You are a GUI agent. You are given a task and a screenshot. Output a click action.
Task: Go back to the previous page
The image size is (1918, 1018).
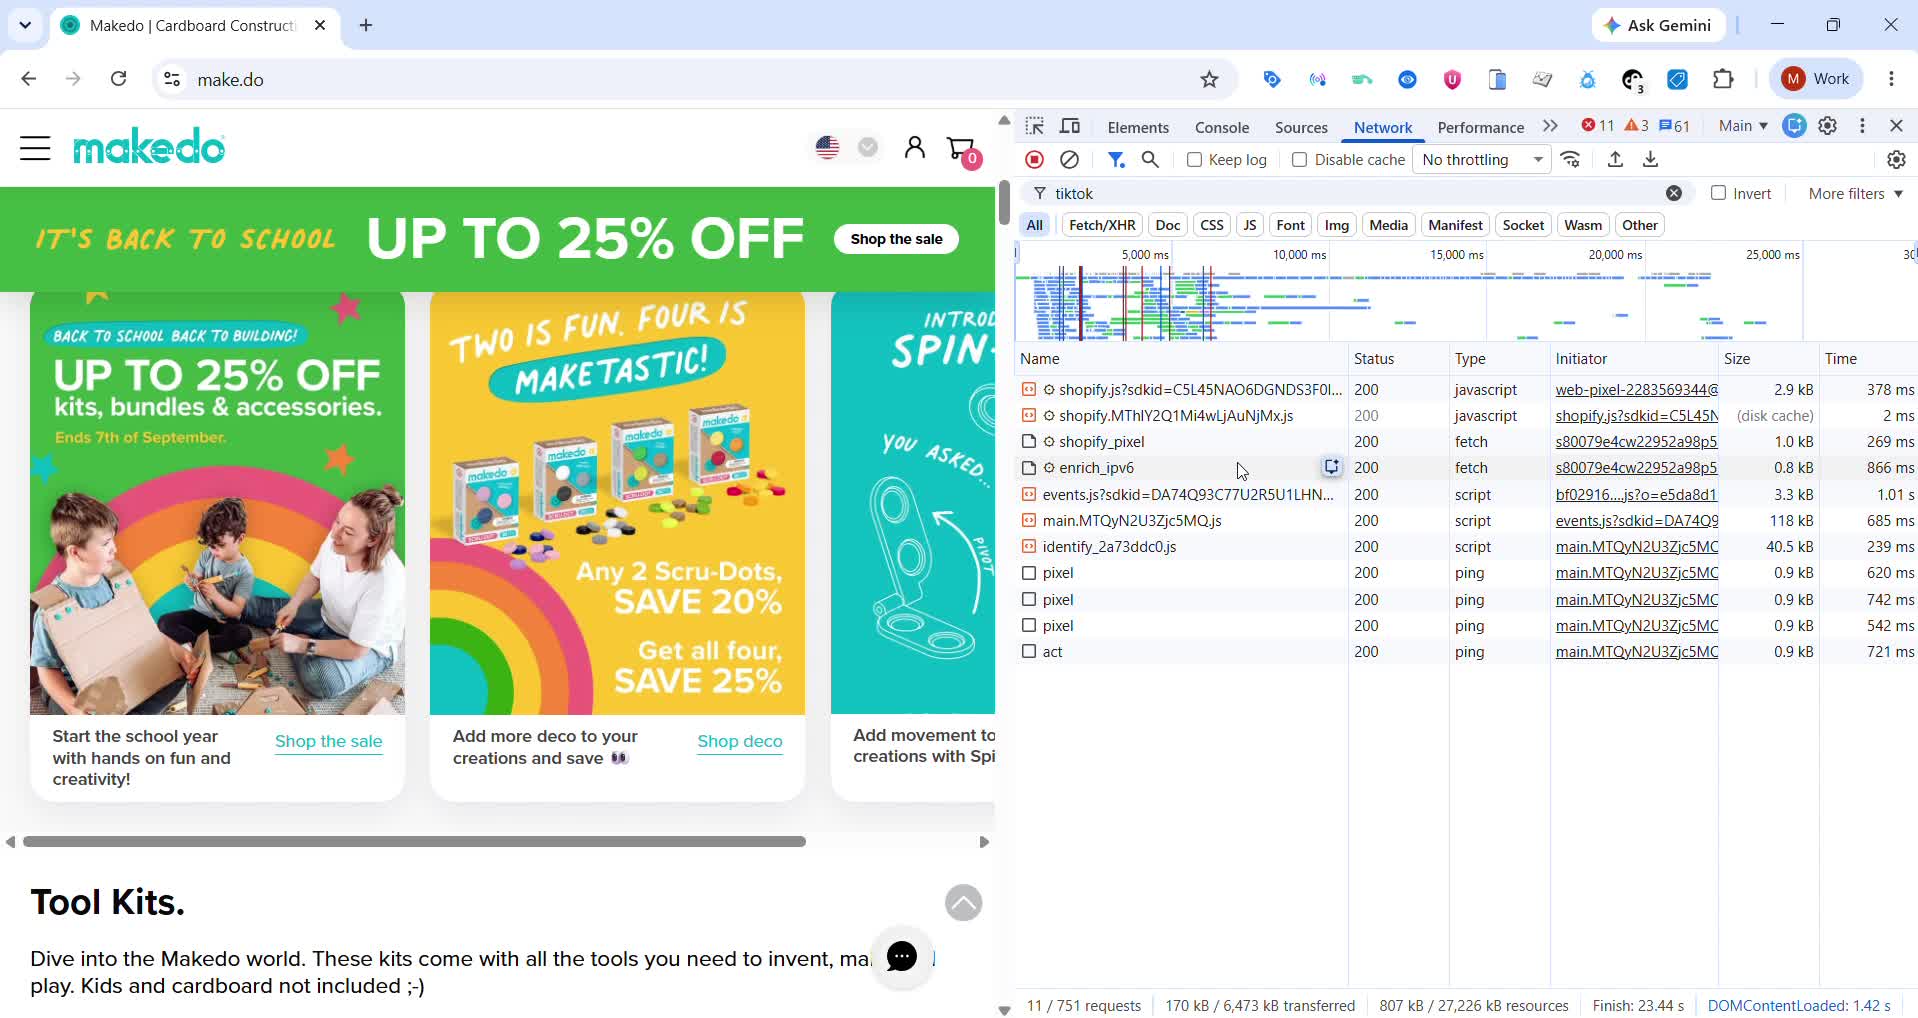pyautogui.click(x=28, y=79)
